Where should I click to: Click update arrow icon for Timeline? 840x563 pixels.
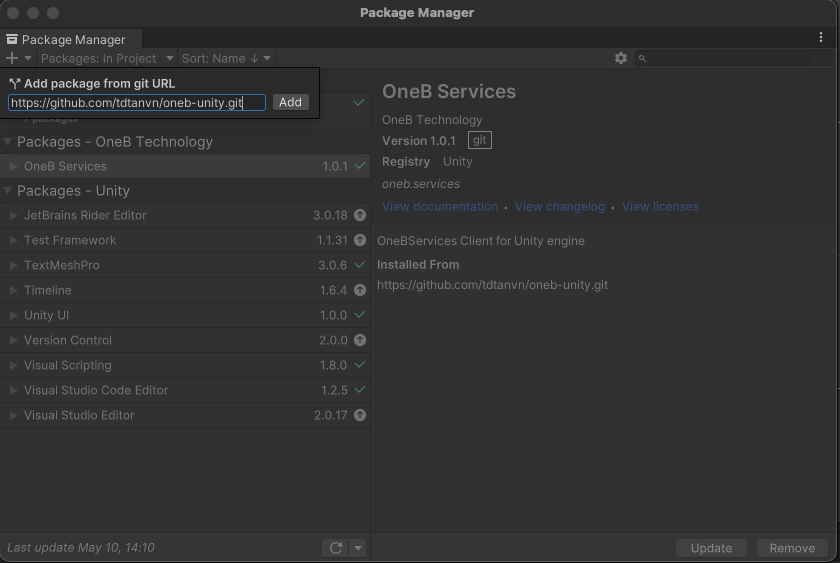point(360,290)
